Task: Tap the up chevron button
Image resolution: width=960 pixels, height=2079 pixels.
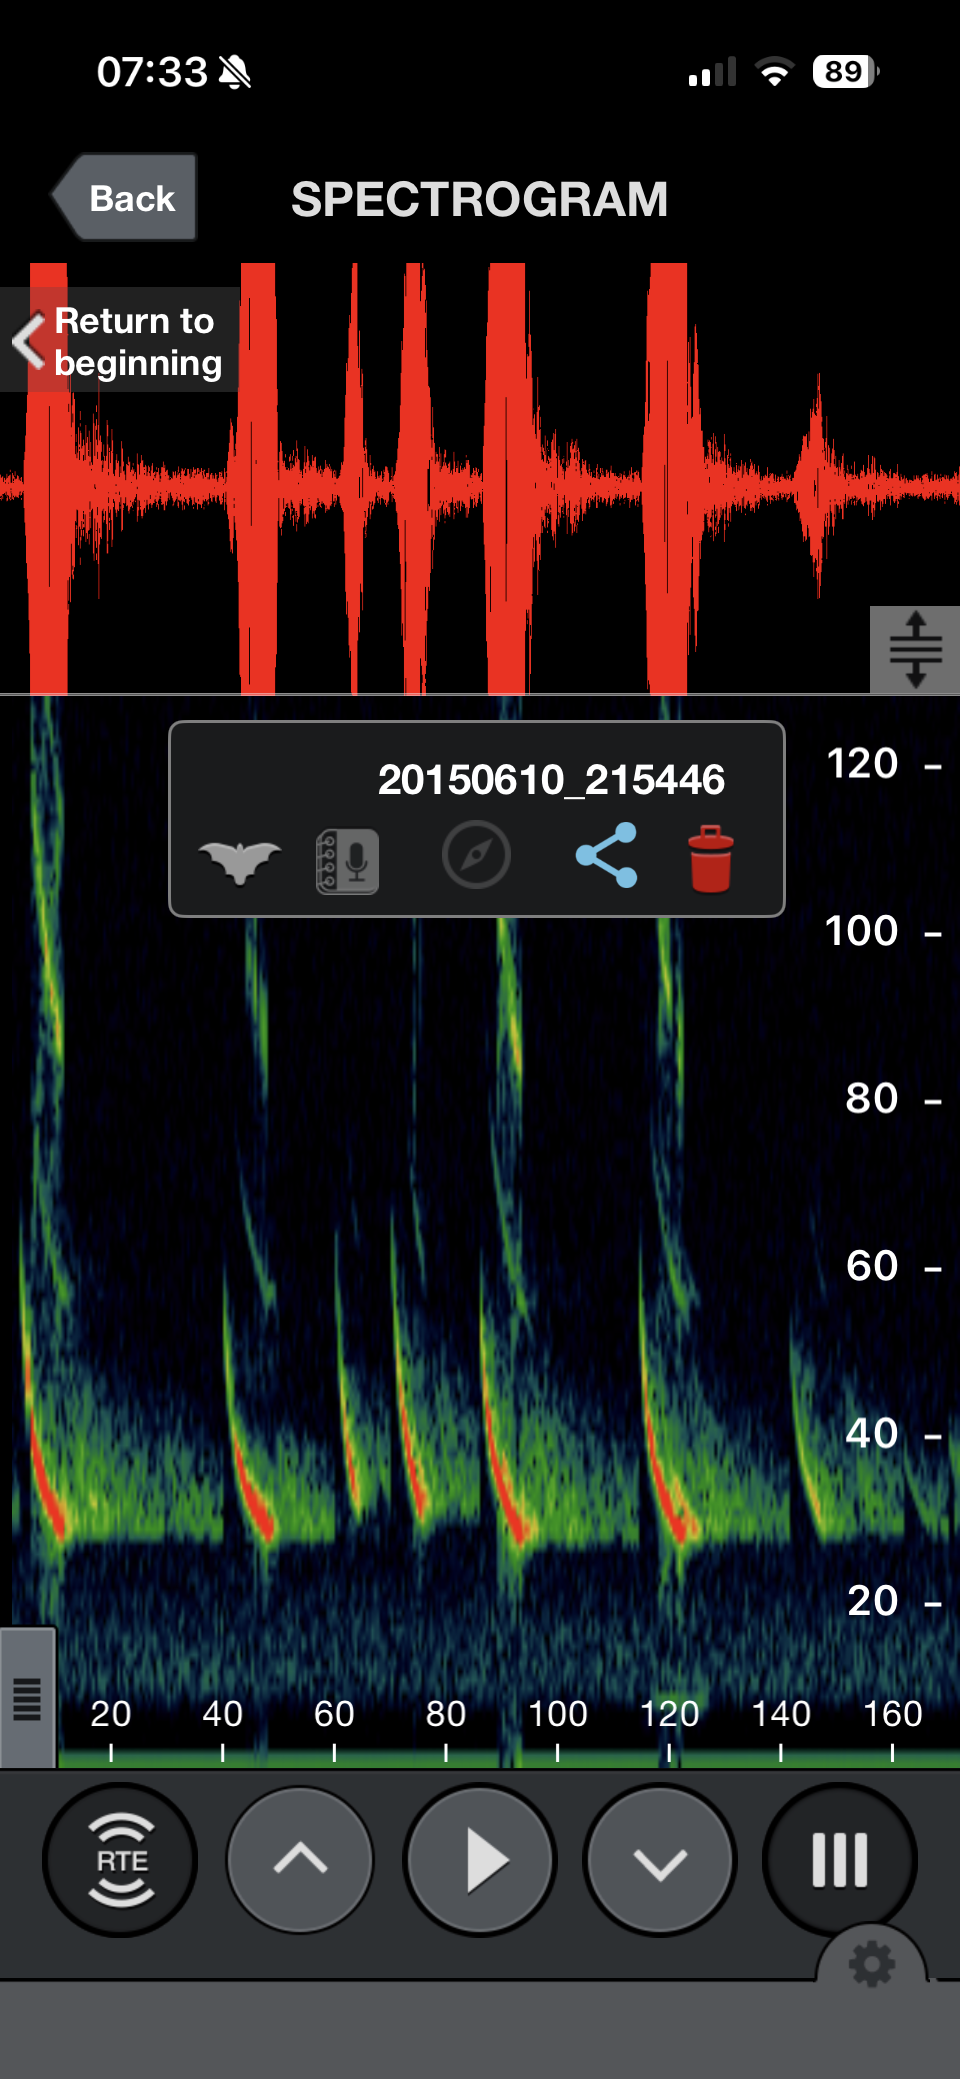Action: point(300,1860)
